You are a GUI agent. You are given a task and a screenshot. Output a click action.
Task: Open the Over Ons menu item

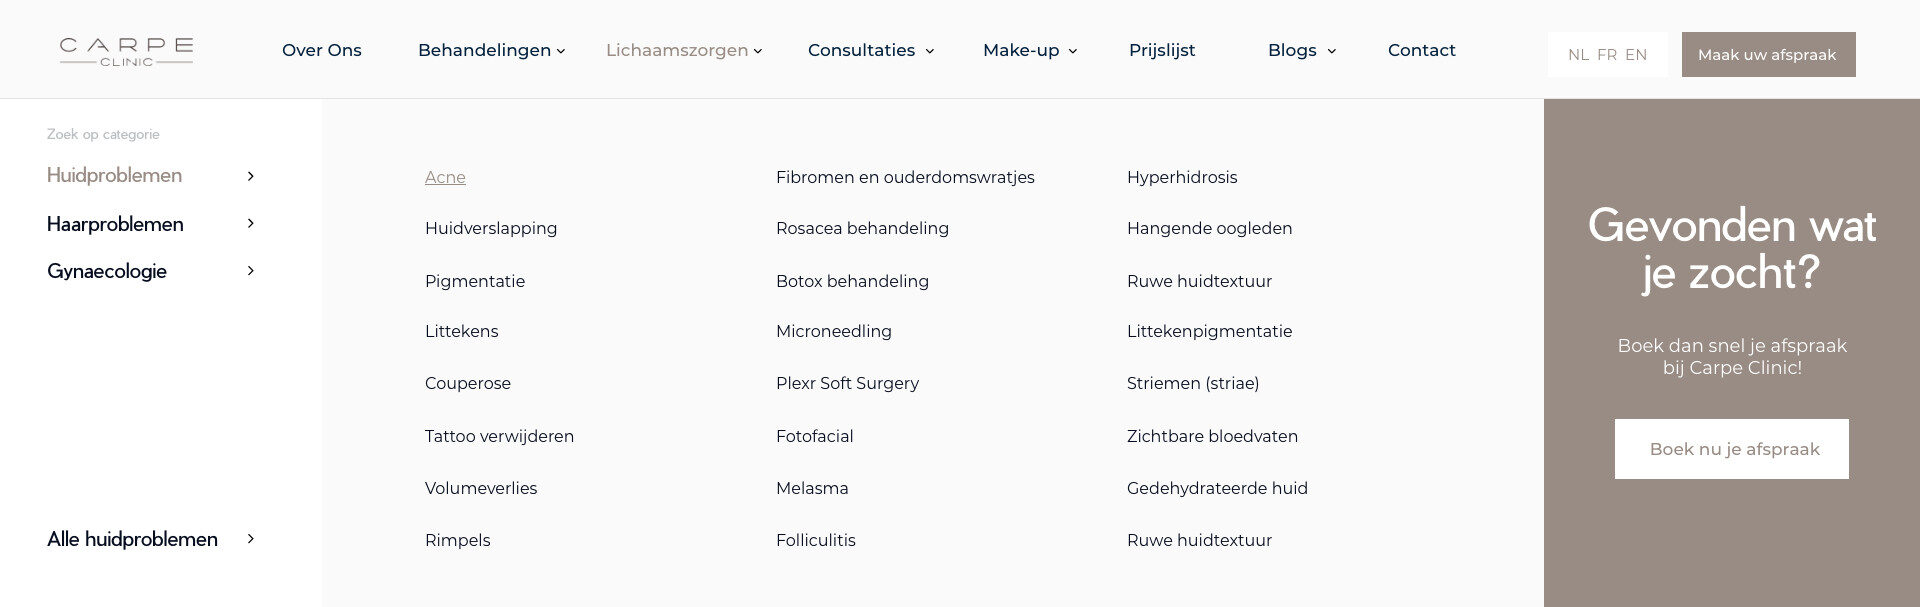322,50
